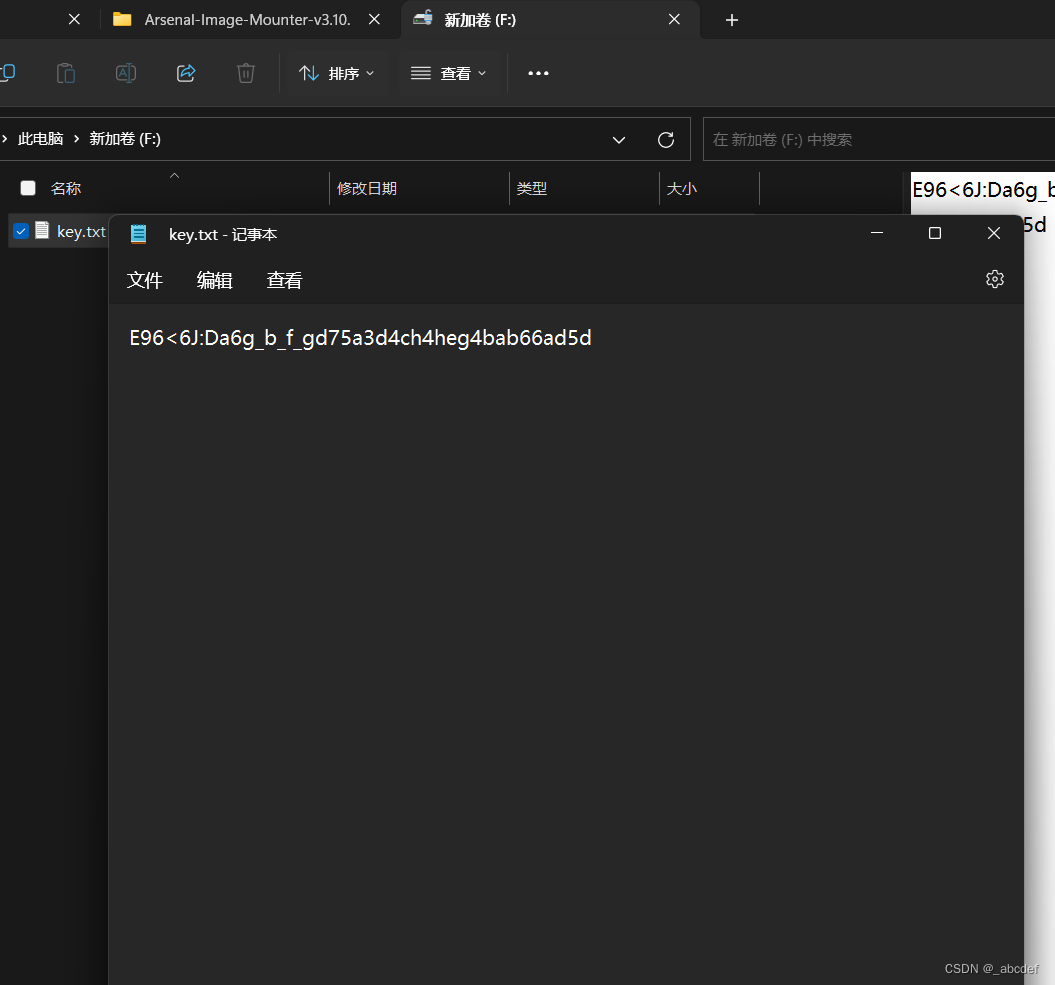The image size is (1055, 985).
Task: Sort by the 修改日期 column header
Action: [367, 188]
